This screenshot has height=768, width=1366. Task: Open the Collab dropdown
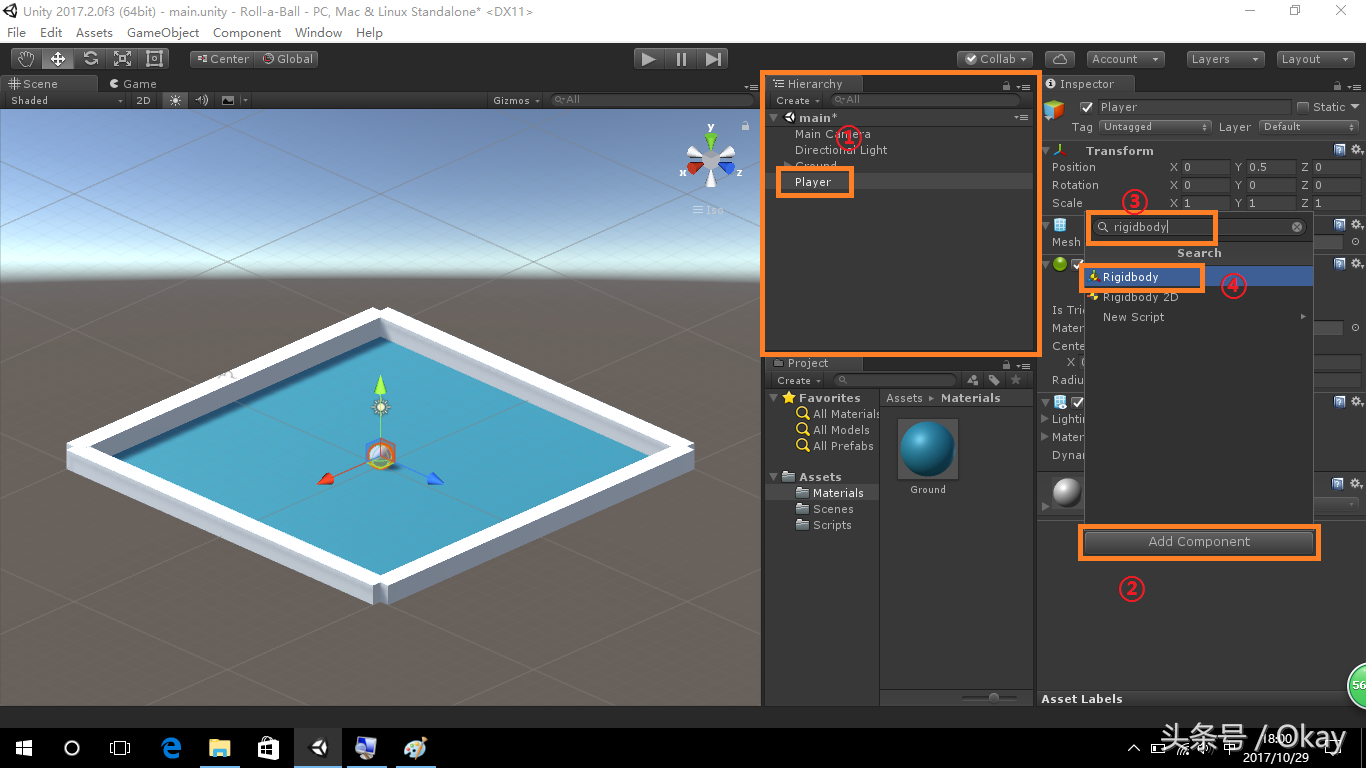[995, 59]
